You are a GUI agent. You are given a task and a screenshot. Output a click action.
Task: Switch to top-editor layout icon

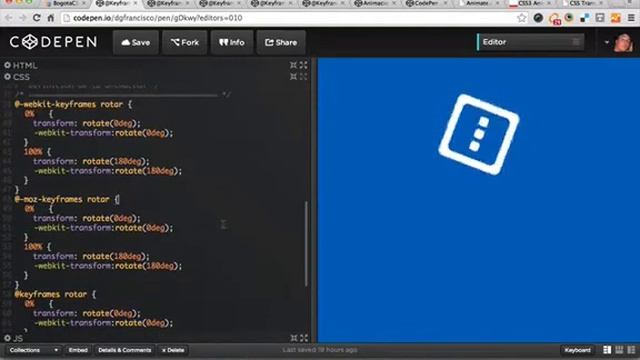pos(619,350)
